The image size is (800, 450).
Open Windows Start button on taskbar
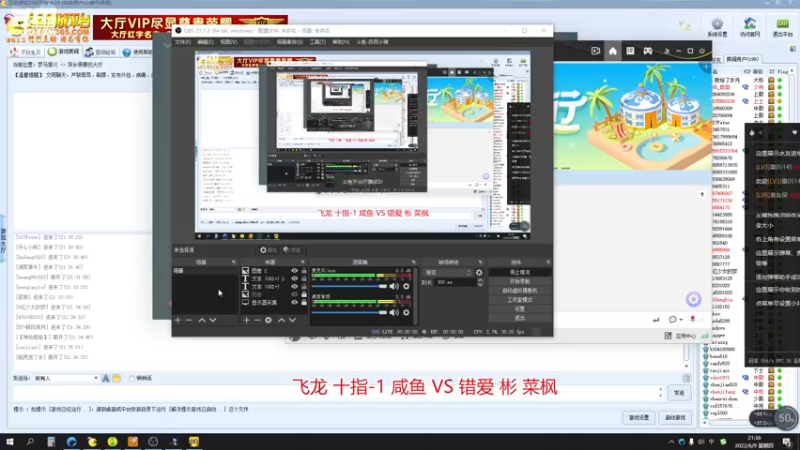click(x=10, y=441)
